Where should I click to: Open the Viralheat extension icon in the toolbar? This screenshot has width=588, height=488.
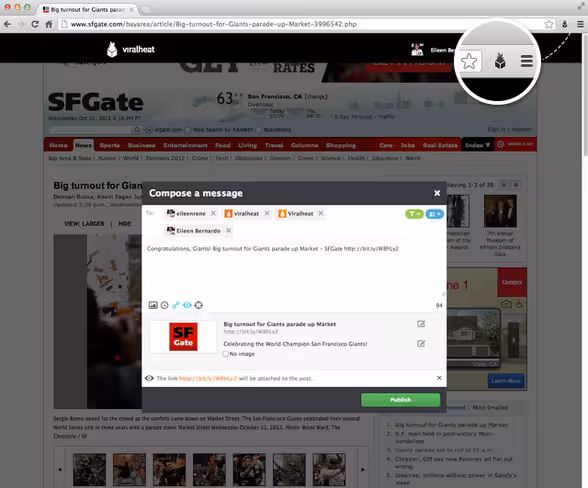pyautogui.click(x=564, y=24)
